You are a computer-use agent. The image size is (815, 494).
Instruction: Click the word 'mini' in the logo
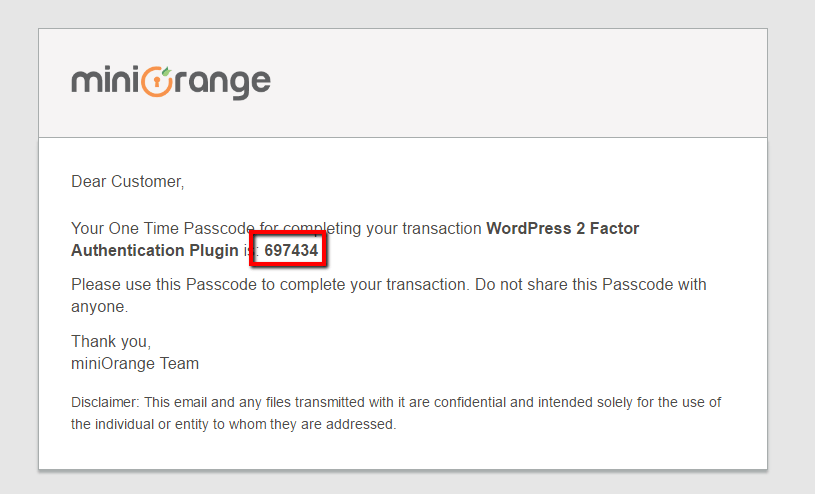106,80
